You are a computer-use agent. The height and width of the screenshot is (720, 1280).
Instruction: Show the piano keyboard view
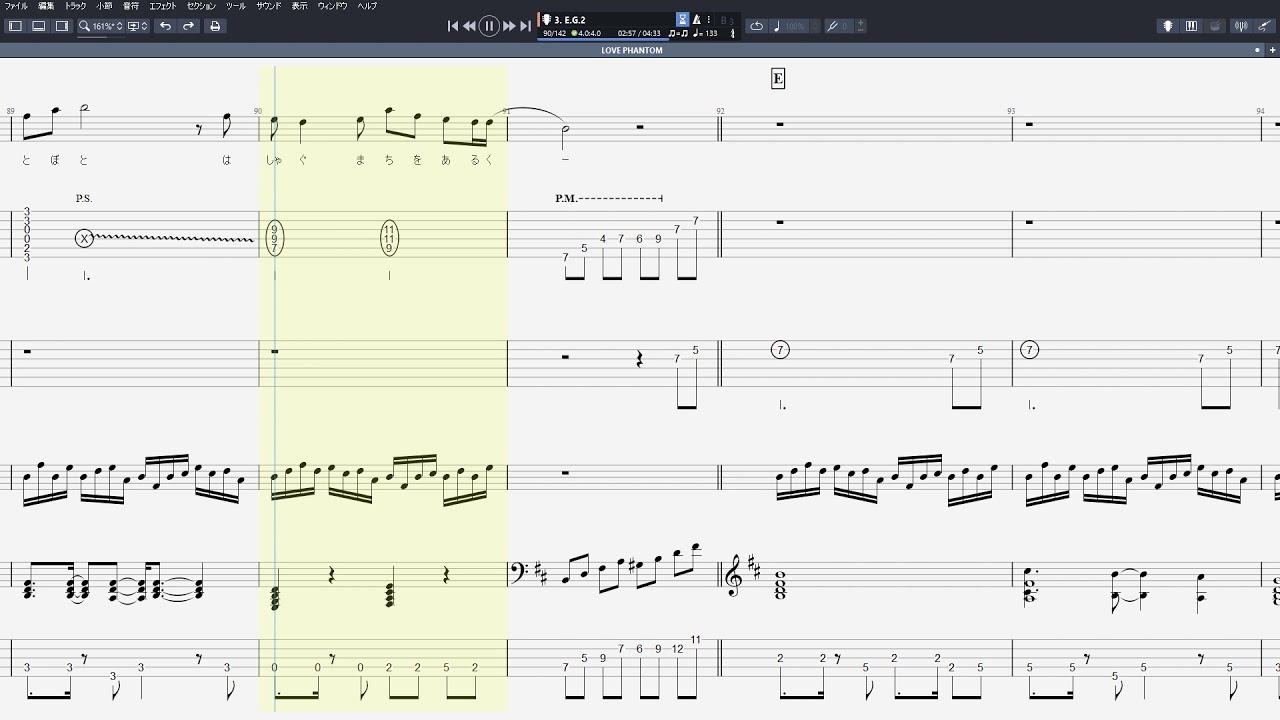(x=1191, y=26)
